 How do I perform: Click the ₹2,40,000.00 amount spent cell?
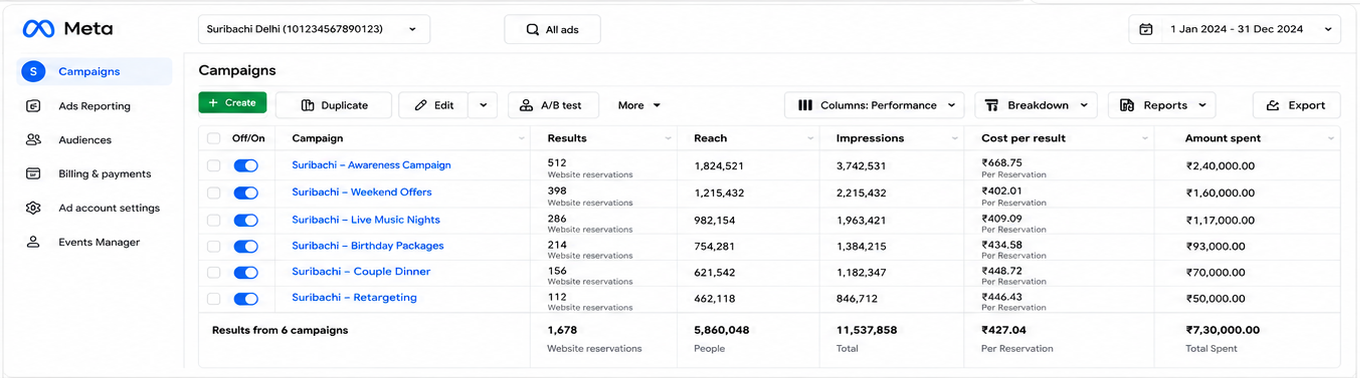[1221, 166]
